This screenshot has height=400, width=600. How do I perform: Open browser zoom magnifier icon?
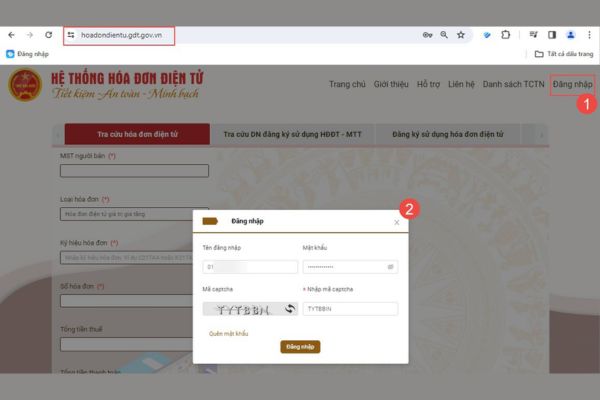coord(444,35)
